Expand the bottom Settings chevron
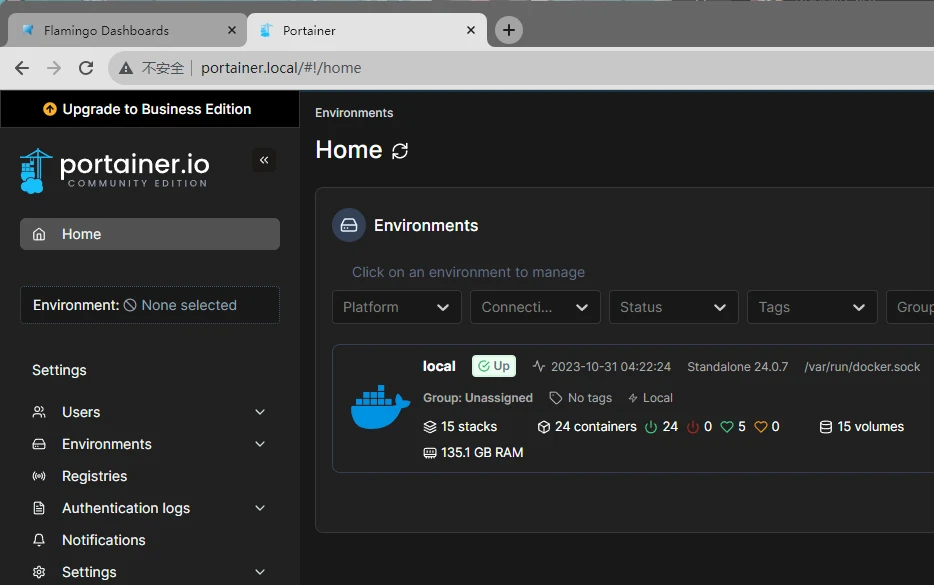This screenshot has height=585, width=934. pos(260,572)
